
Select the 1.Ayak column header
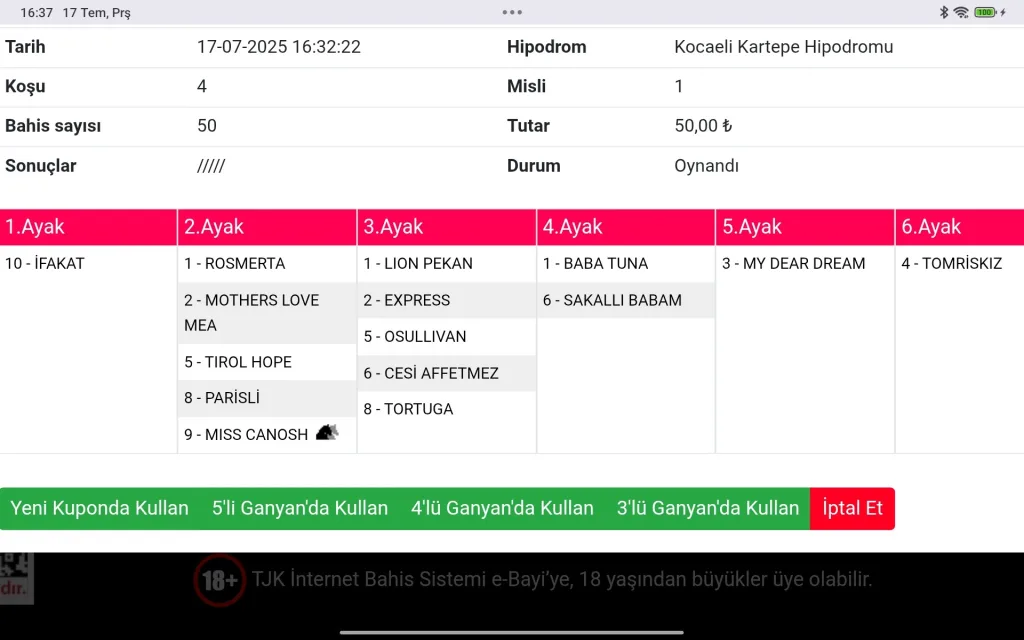88,227
